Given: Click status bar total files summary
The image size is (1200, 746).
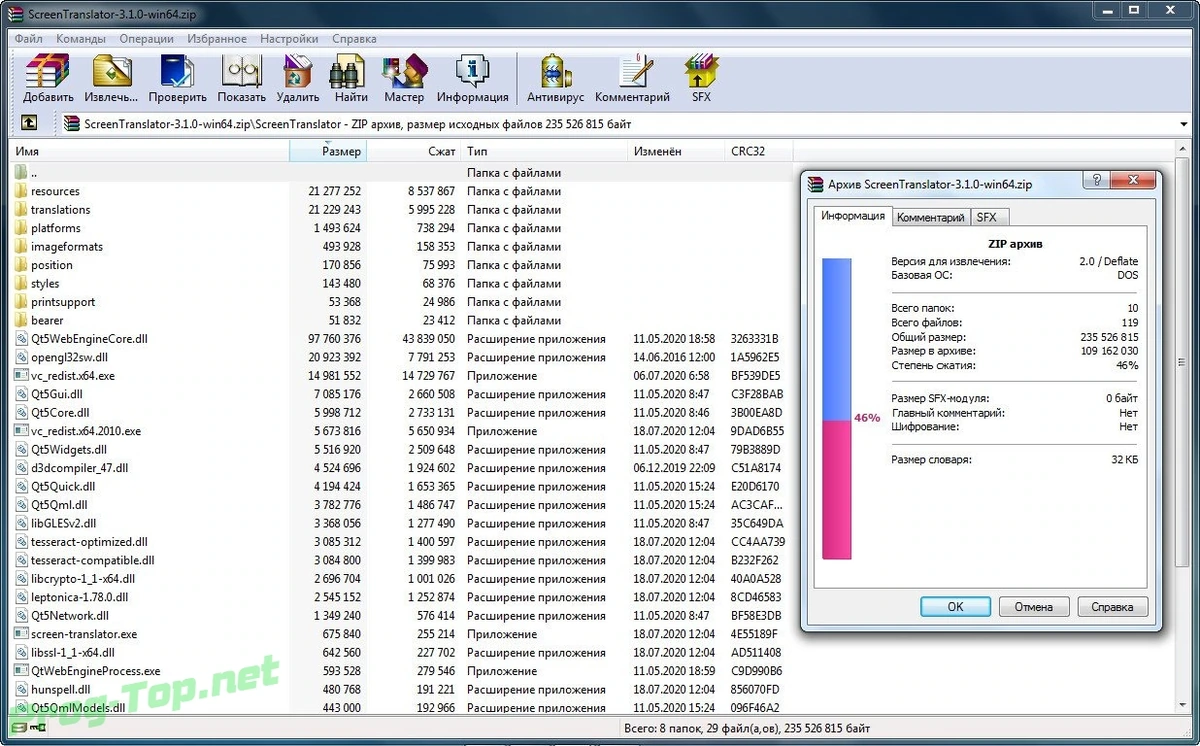Looking at the screenshot, I should (x=746, y=728).
